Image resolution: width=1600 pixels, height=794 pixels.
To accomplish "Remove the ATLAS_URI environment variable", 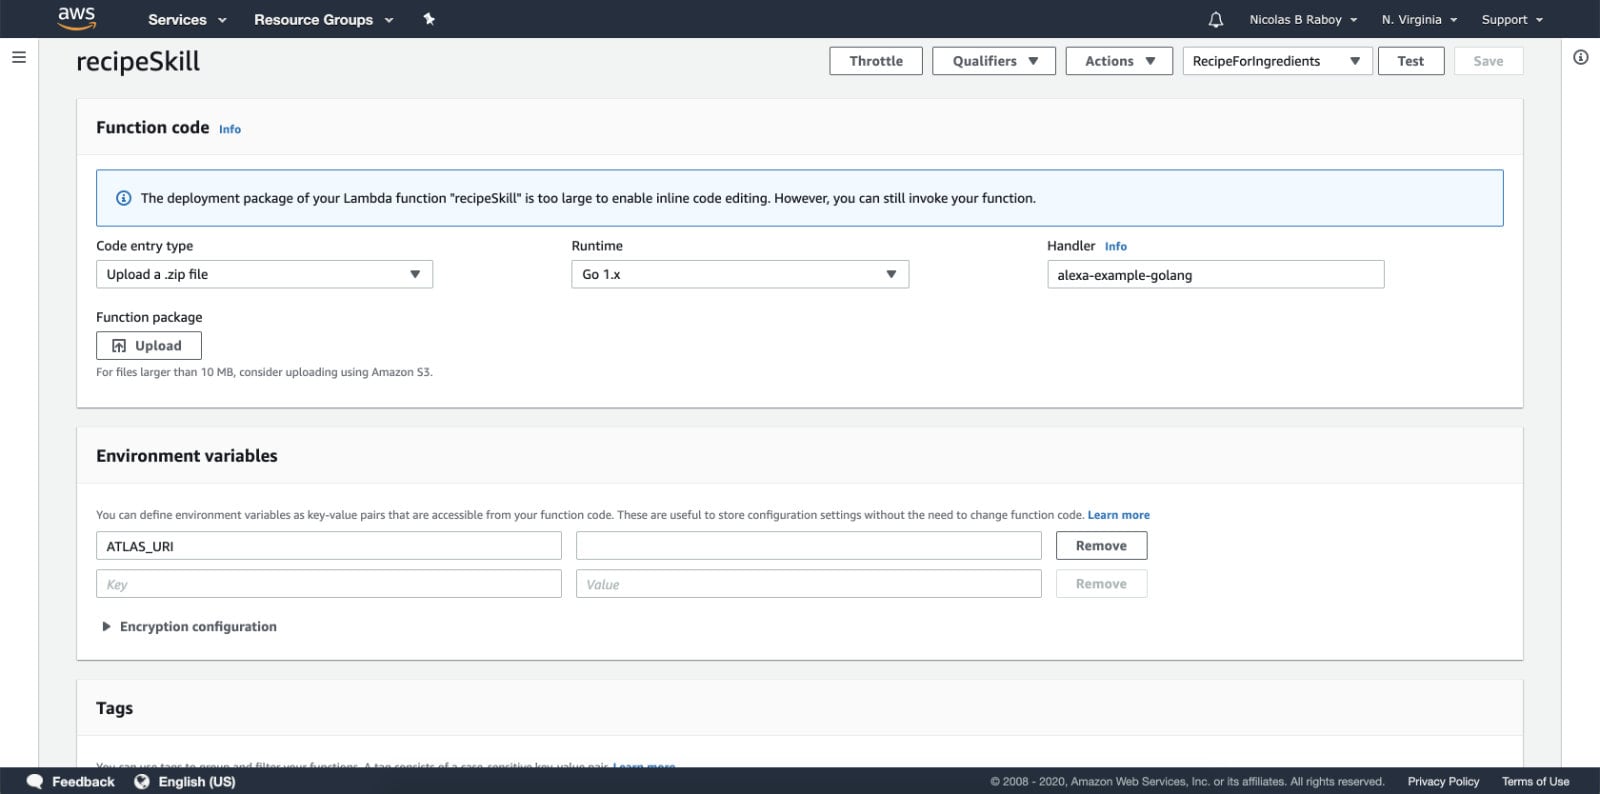I will [x=1101, y=546].
